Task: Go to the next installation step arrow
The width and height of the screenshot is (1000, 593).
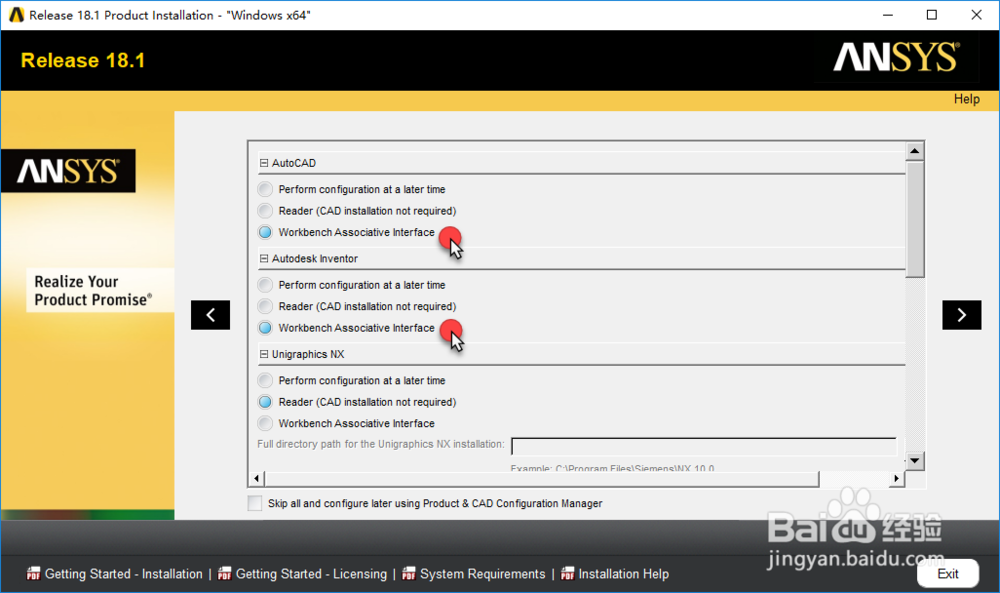Action: click(x=962, y=314)
